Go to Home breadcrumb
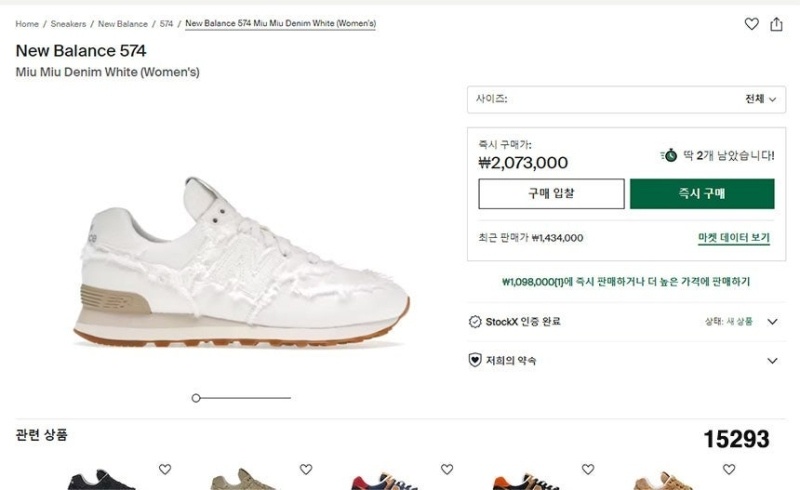 click(x=27, y=24)
